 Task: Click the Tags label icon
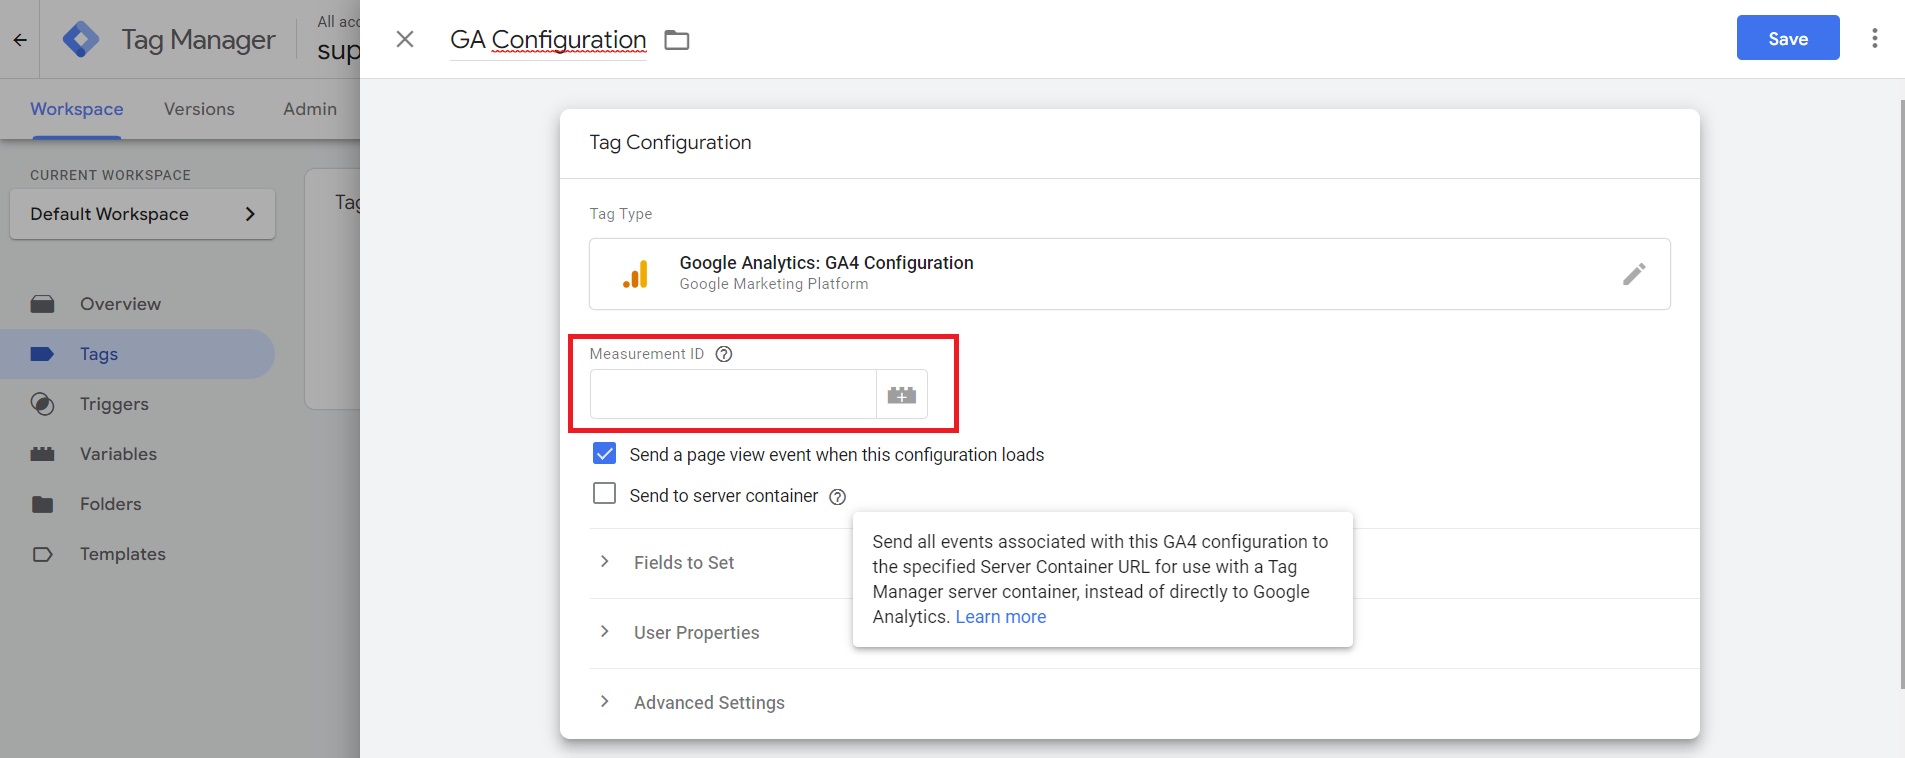[42, 354]
